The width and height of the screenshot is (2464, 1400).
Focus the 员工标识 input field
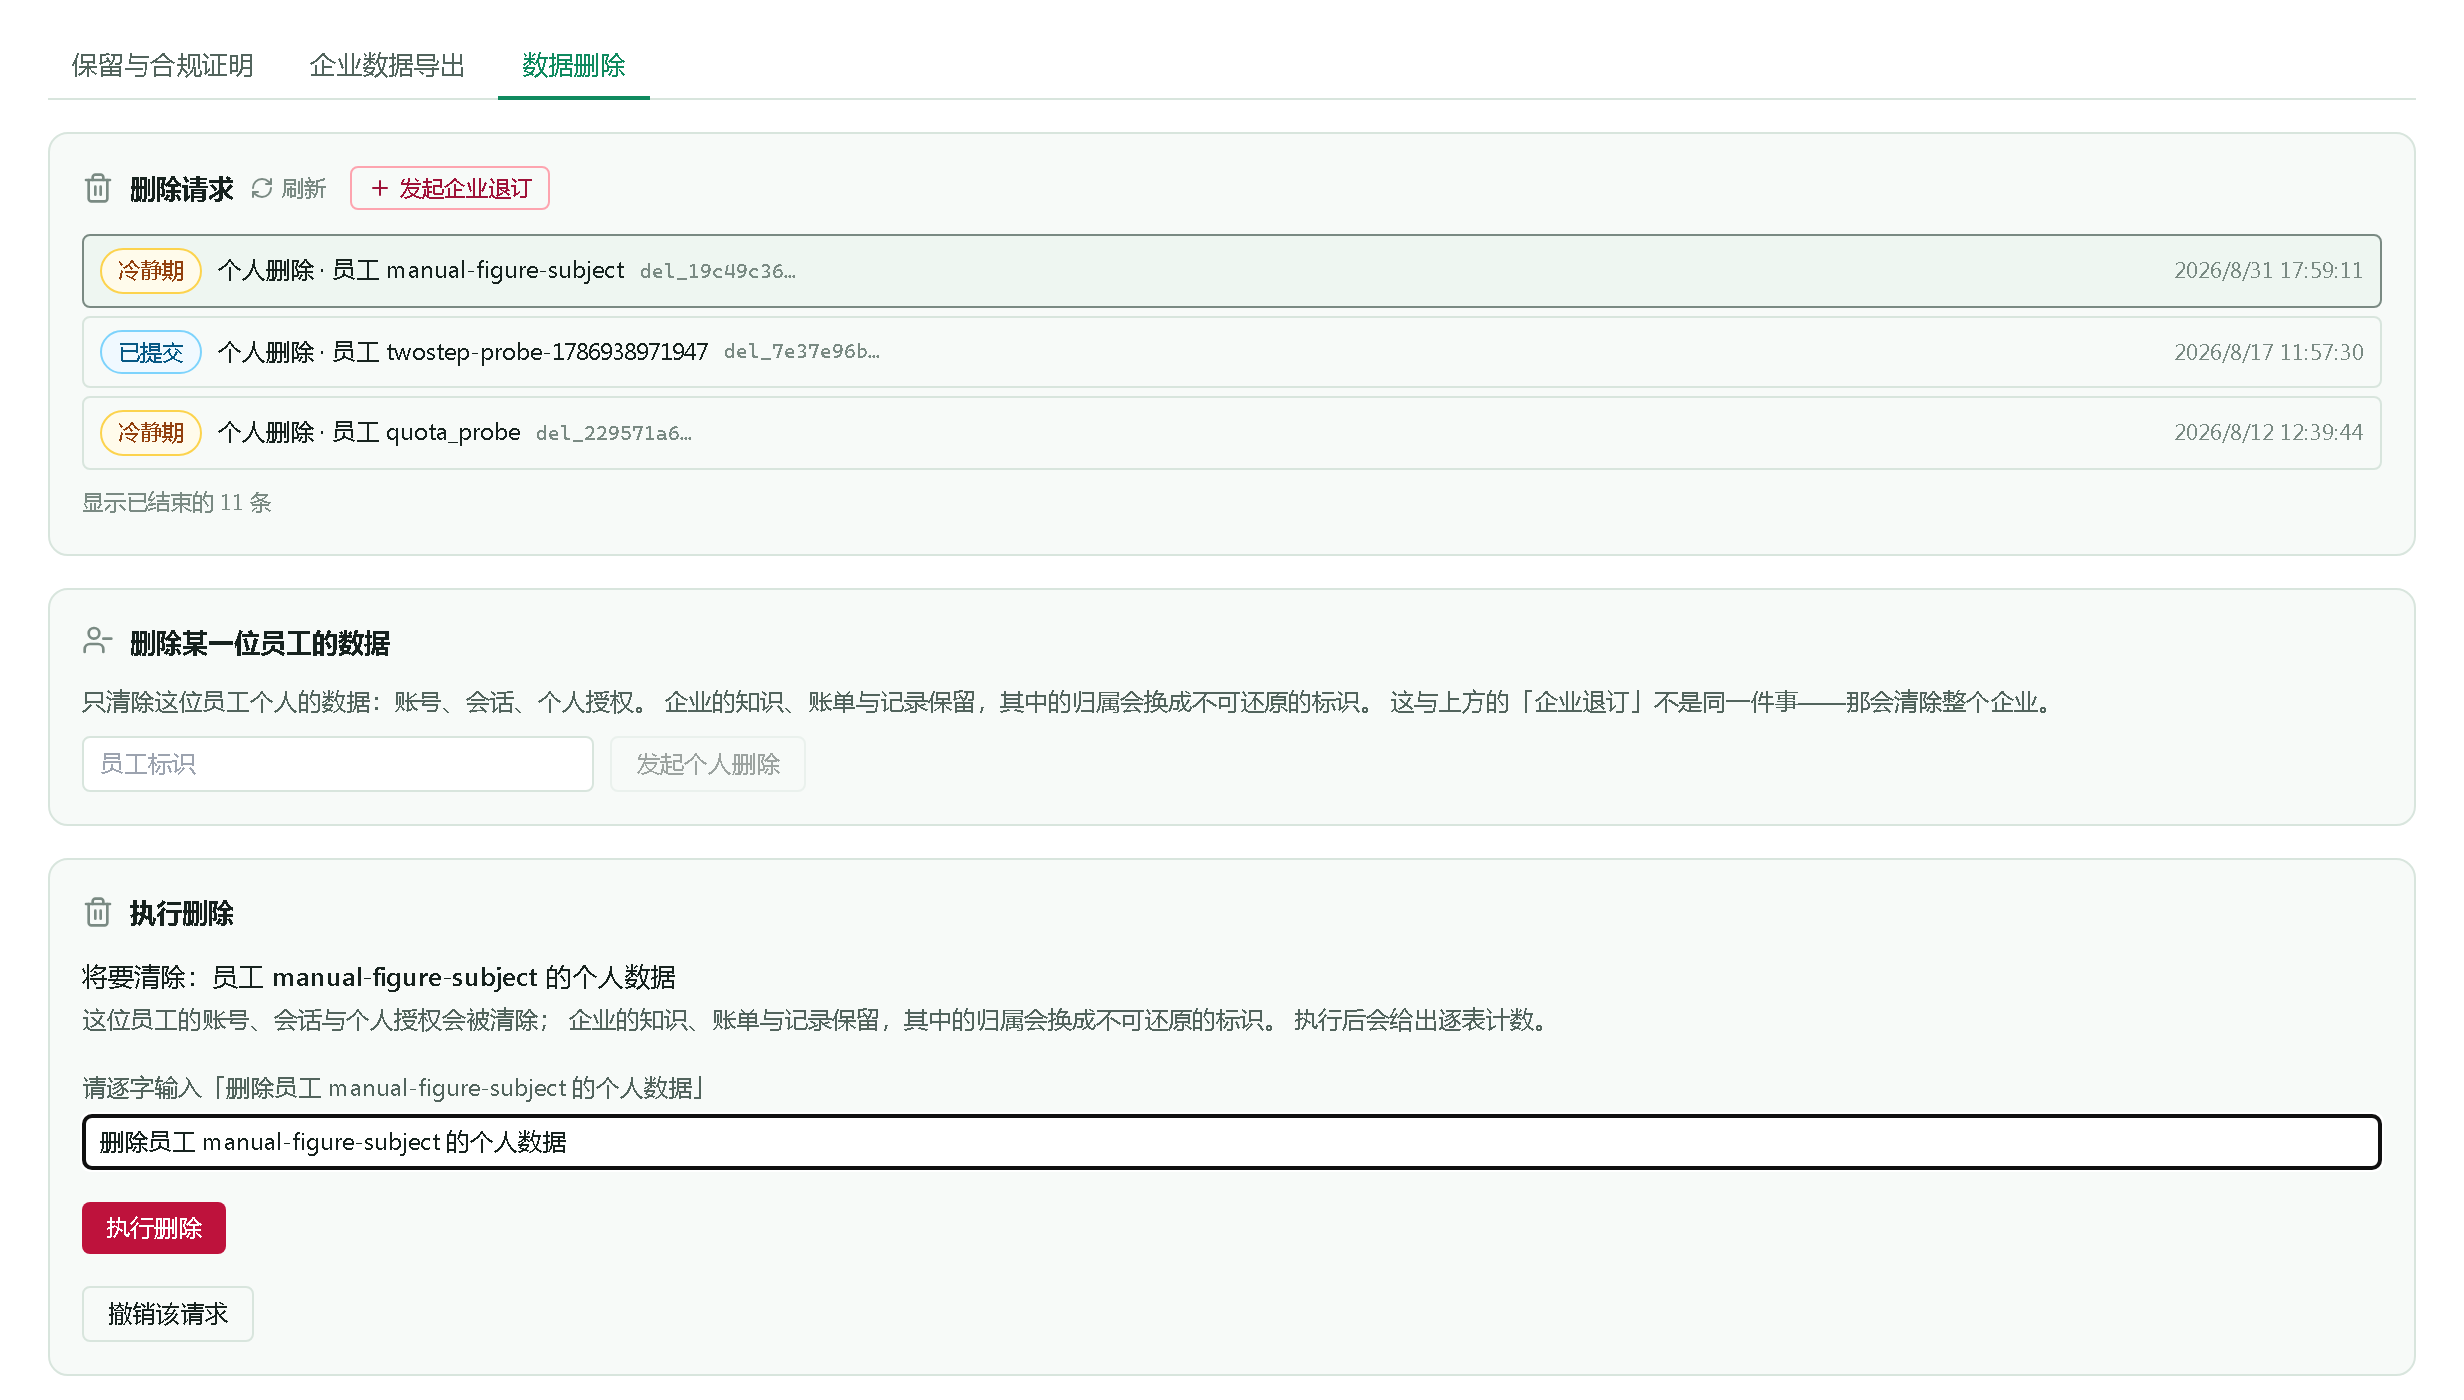[x=338, y=764]
